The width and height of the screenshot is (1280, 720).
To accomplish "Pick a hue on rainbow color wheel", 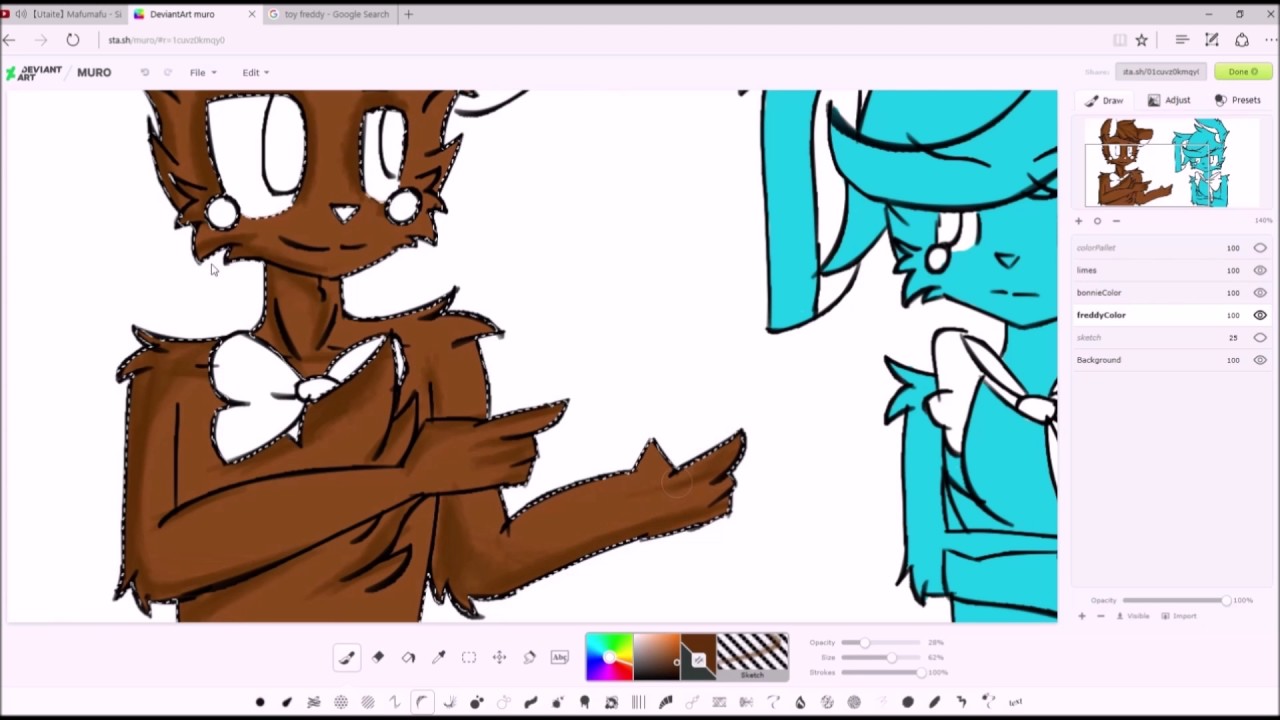I will pyautogui.click(x=609, y=657).
